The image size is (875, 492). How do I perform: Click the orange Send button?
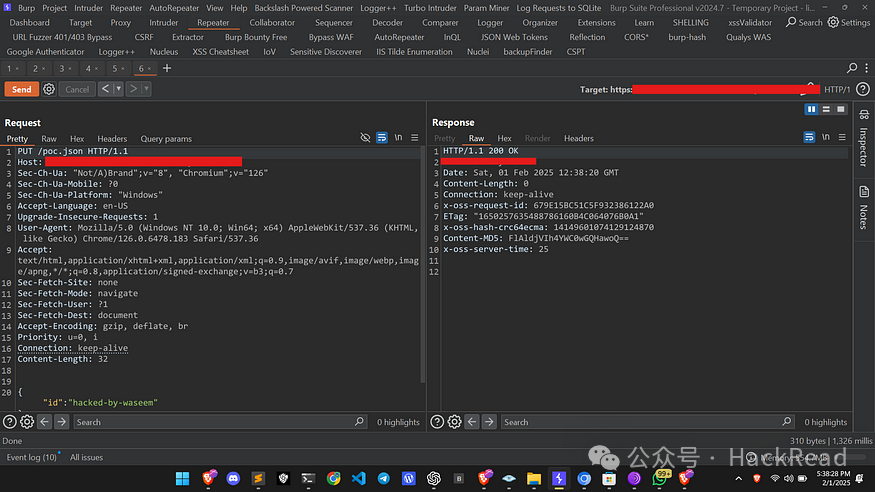22,89
